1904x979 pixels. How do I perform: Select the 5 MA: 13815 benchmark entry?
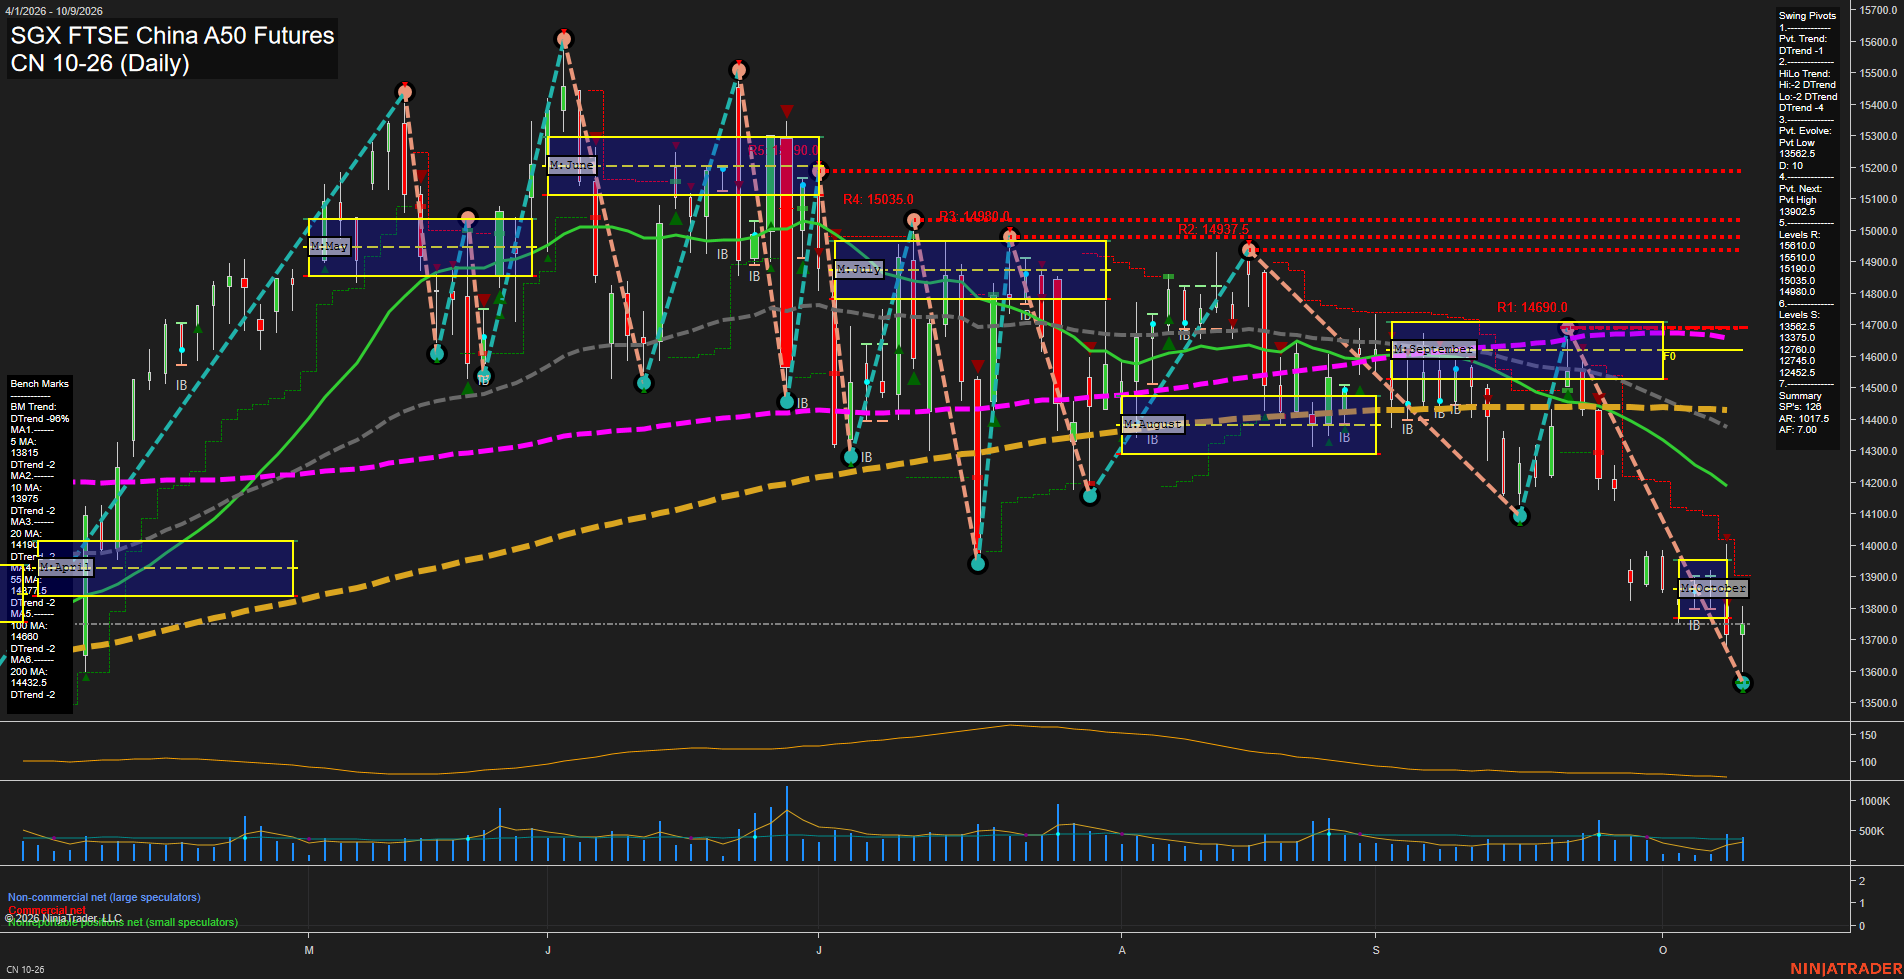pos(25,447)
